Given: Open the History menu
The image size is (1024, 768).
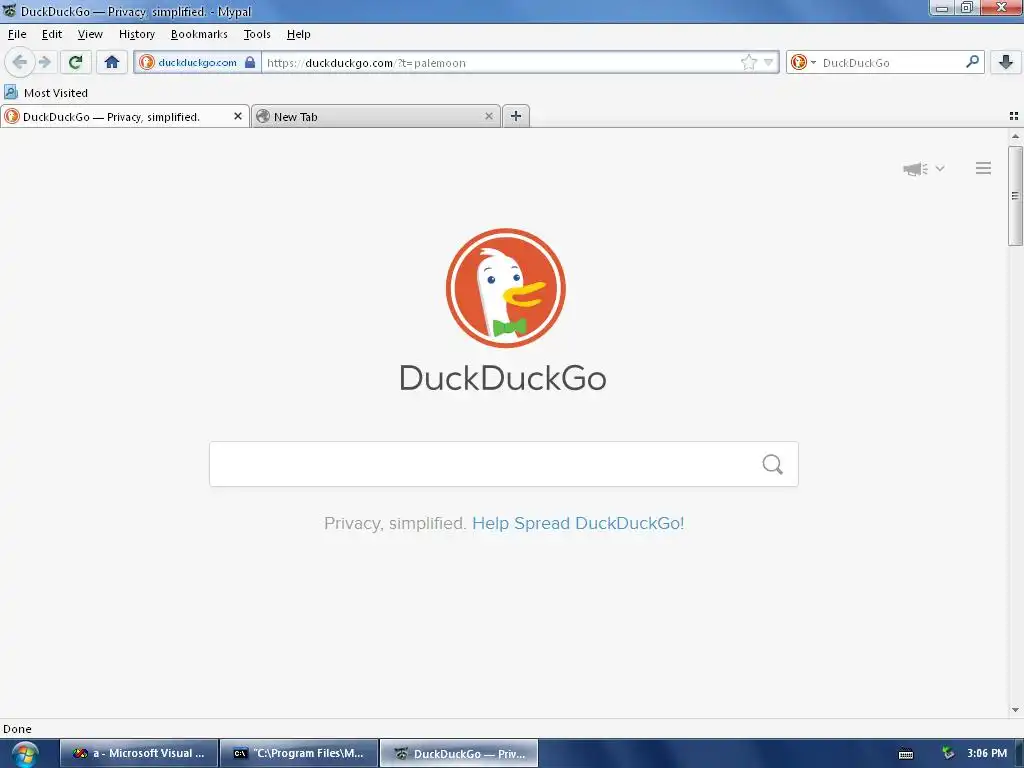Looking at the screenshot, I should pos(136,34).
